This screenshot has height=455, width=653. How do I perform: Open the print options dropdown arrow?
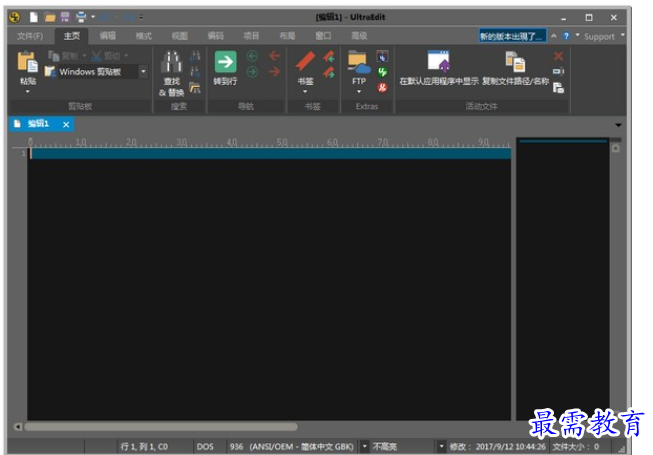pos(93,17)
